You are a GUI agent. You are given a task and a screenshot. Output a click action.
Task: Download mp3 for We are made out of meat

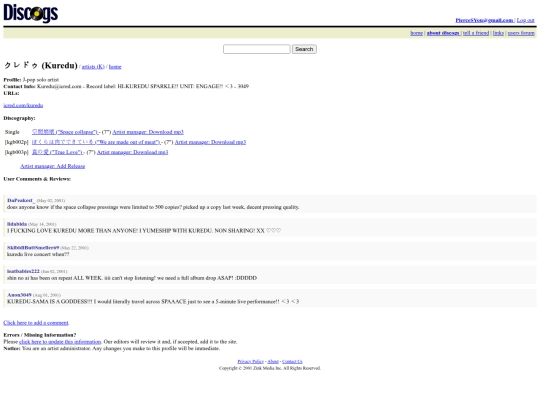point(210,142)
